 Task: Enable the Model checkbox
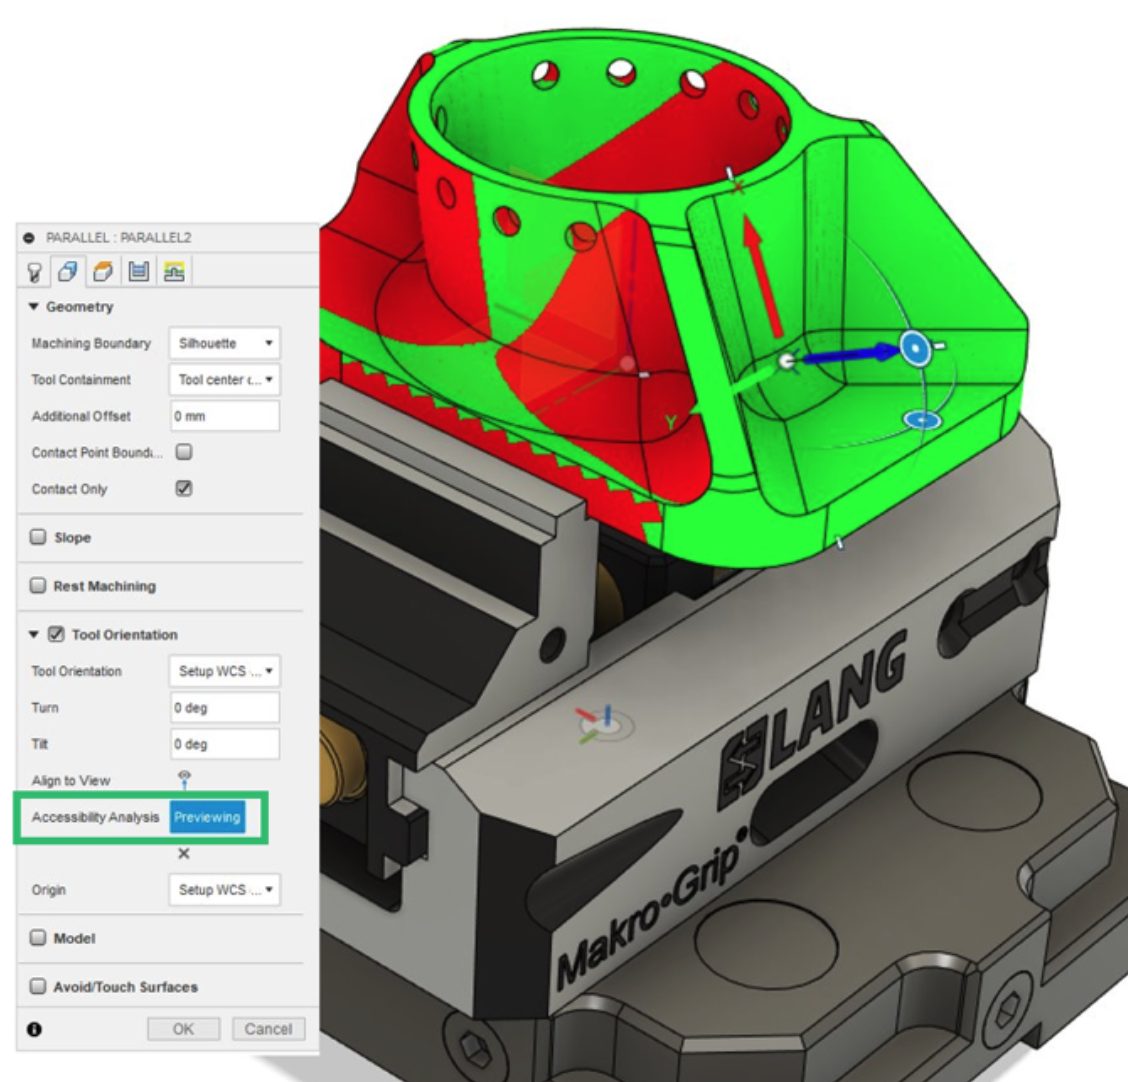tap(38, 938)
